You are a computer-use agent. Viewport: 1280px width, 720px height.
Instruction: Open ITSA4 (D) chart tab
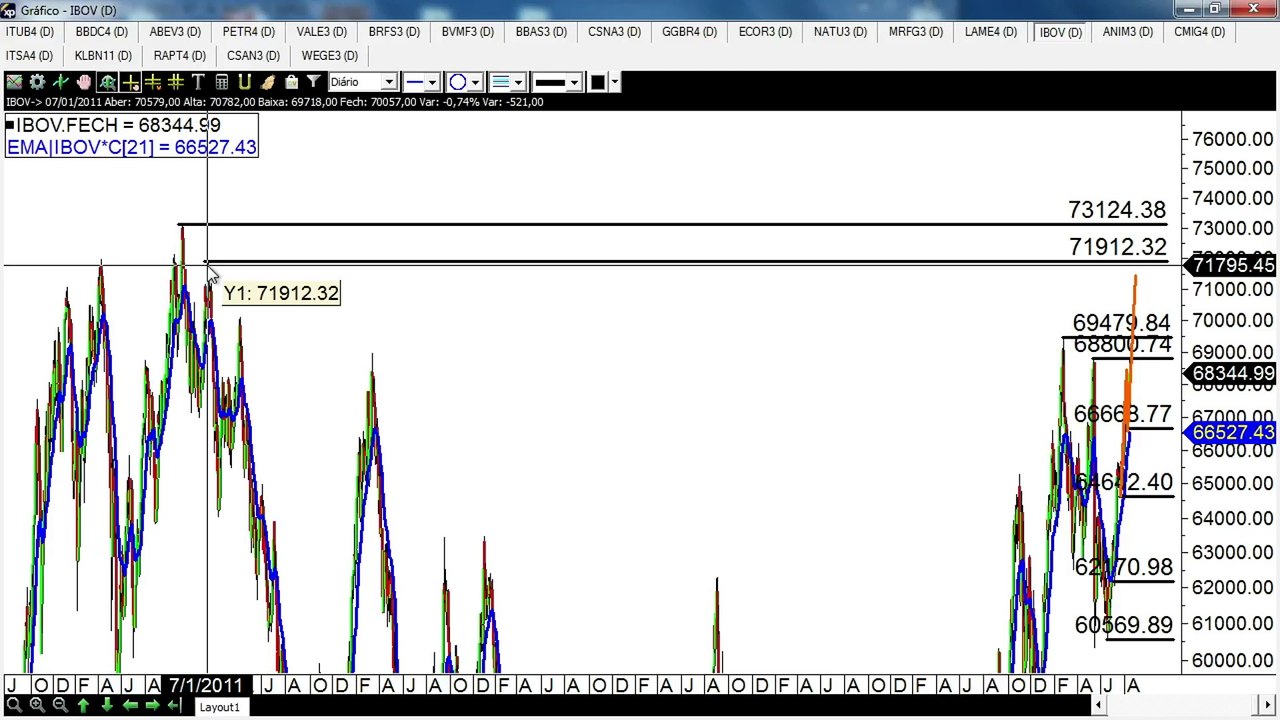pyautogui.click(x=29, y=56)
